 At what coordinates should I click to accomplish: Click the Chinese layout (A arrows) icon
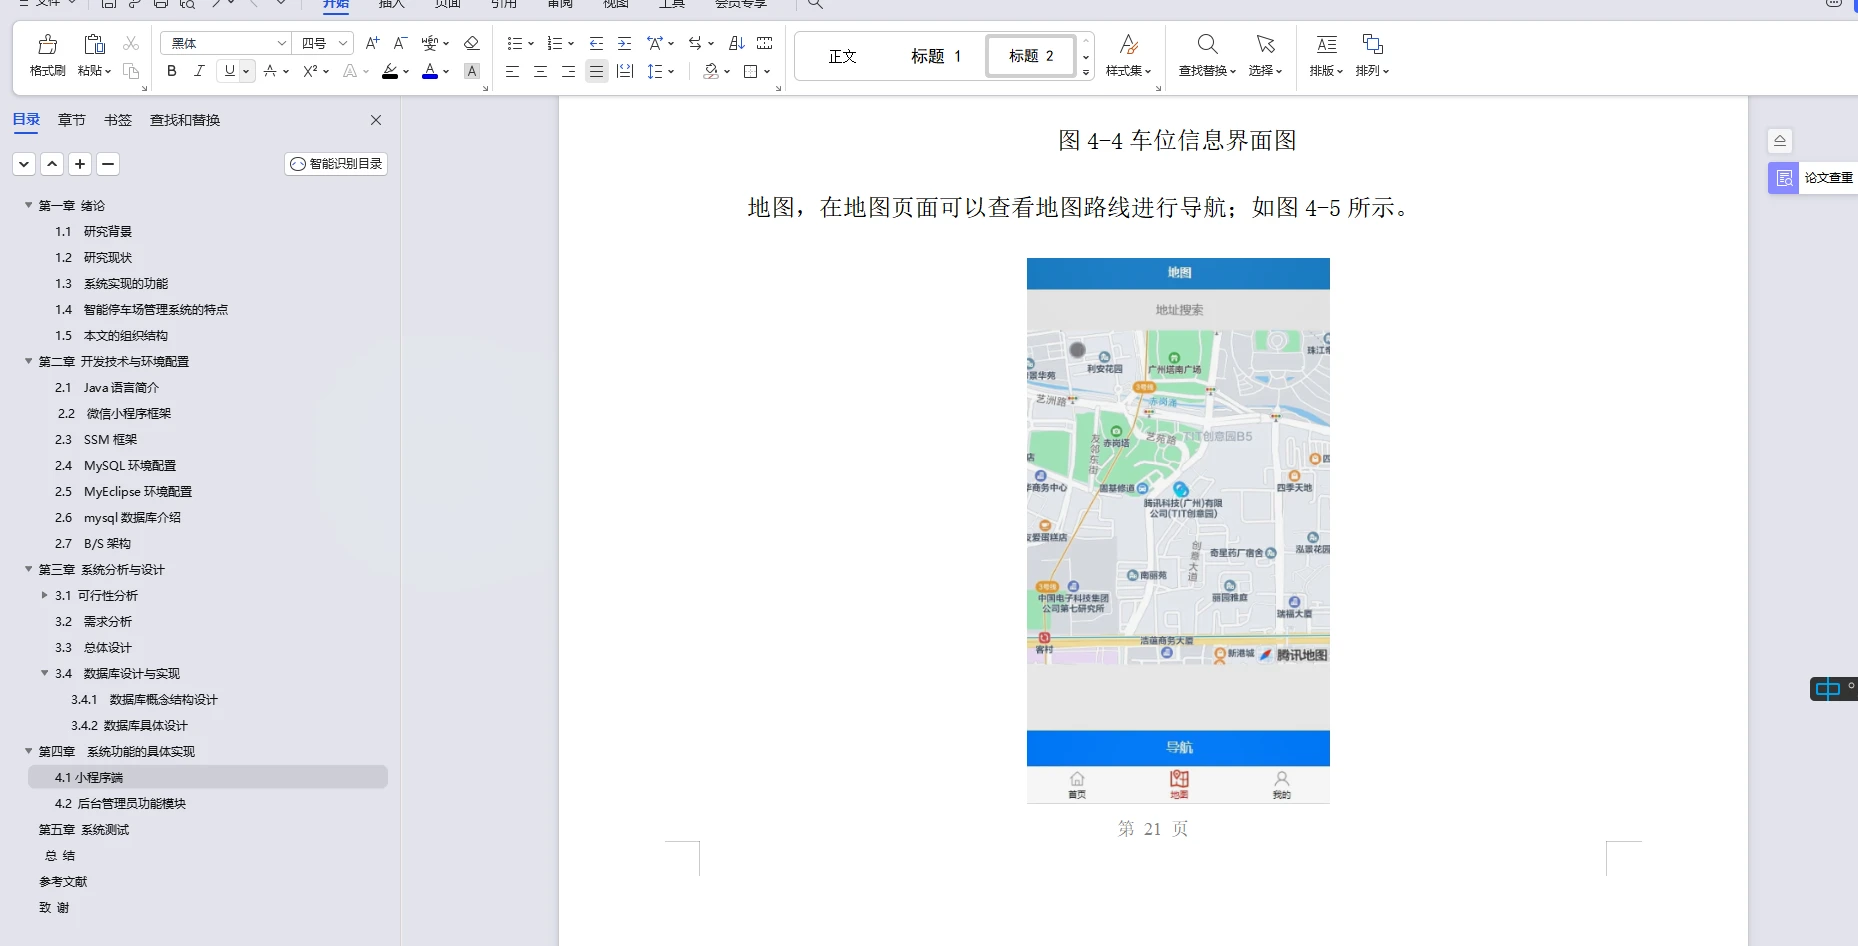654,43
